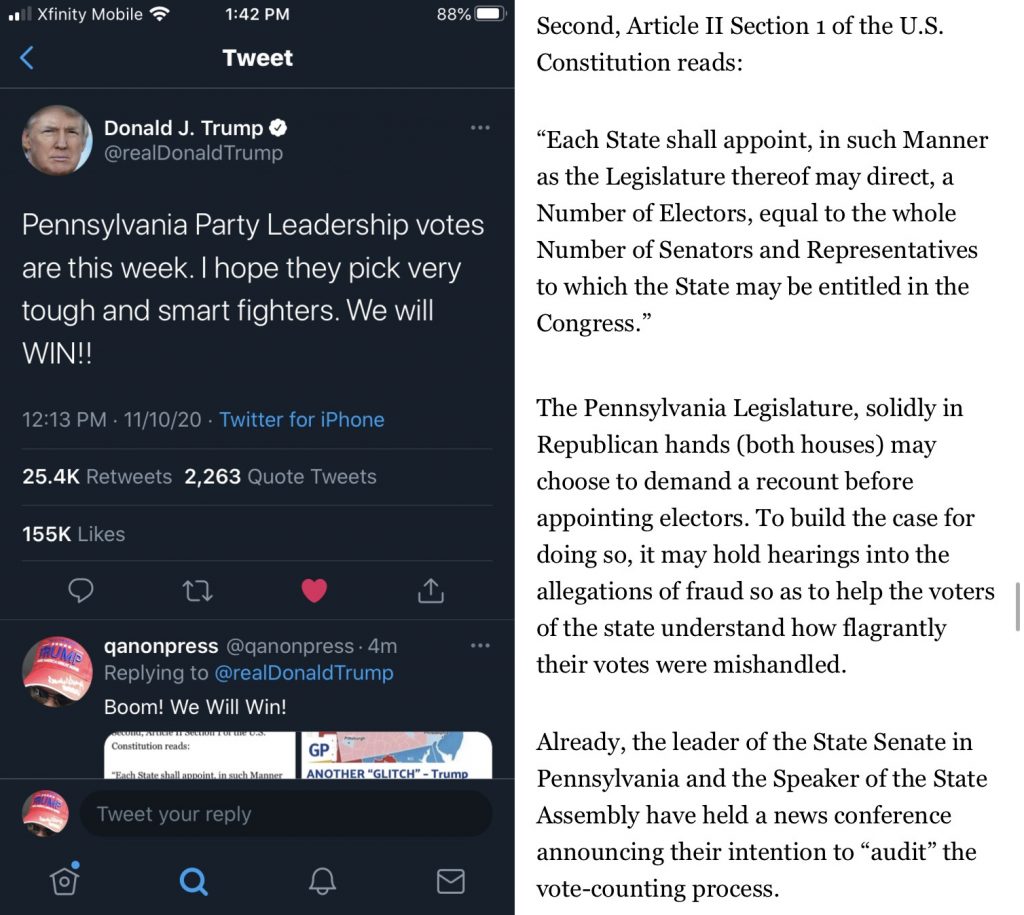Open the Search tab icon

[x=193, y=881]
